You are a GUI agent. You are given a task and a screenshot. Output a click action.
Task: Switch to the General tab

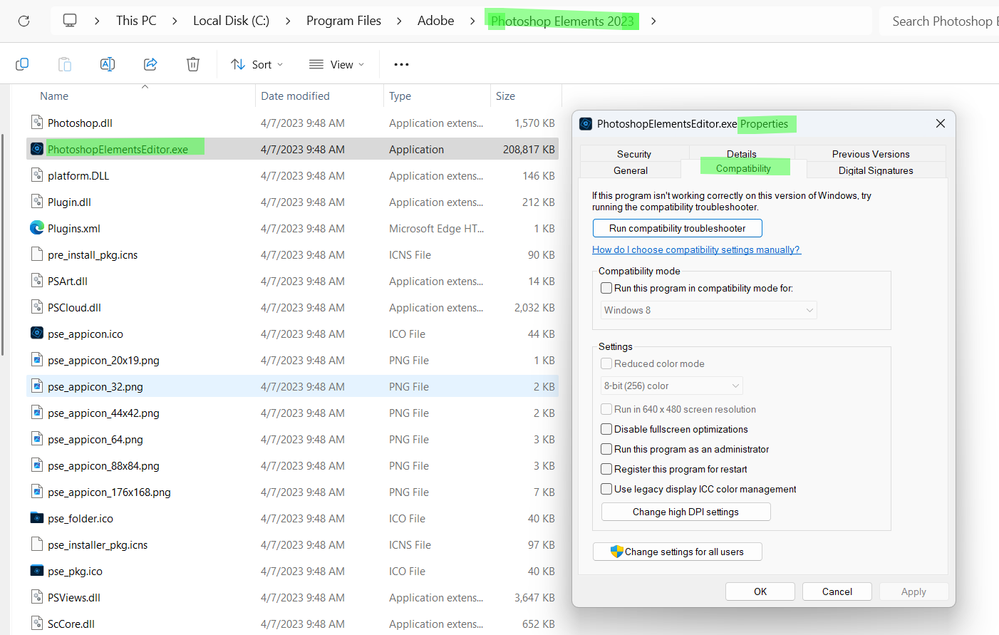click(630, 170)
